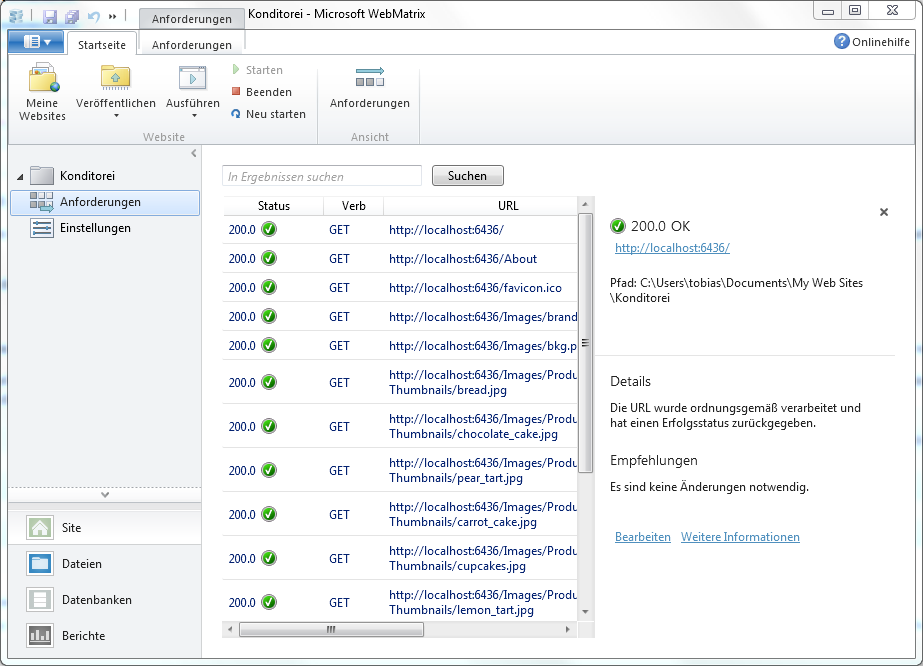Select the Thumbnails/bread.jpg request
923x666 pixels.
400,382
